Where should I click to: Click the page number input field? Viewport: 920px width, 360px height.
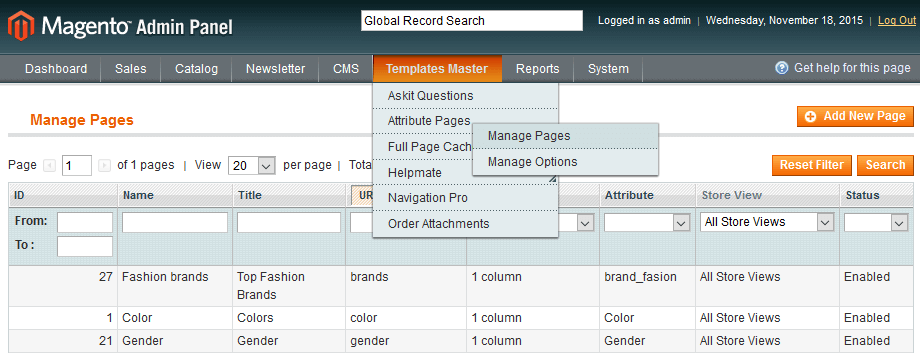[77, 166]
